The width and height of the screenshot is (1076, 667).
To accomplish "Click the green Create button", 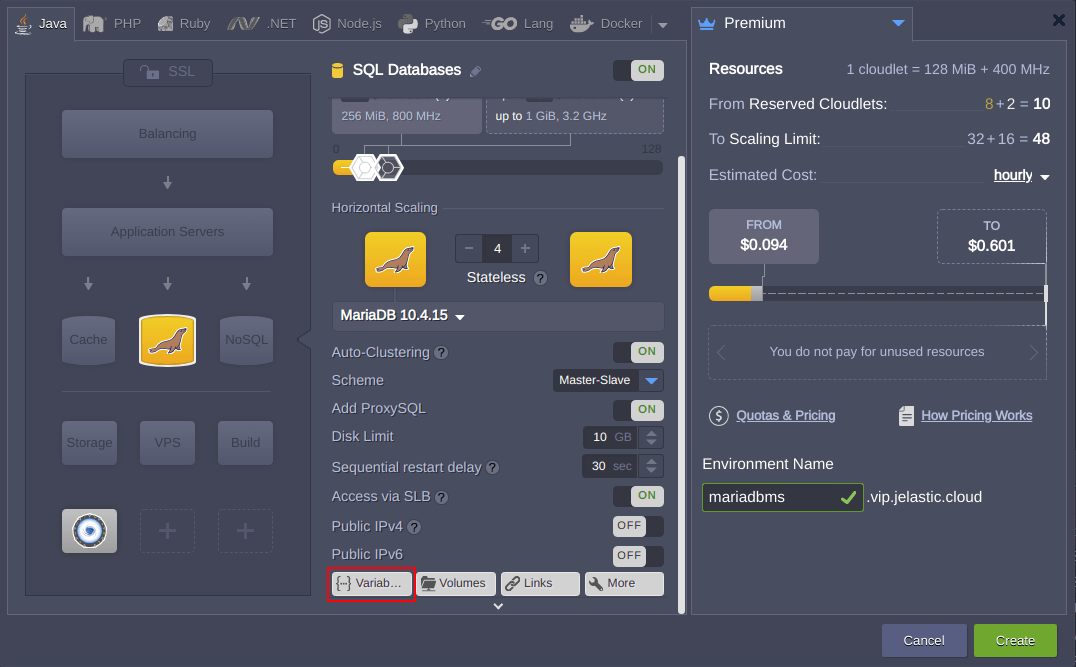I will 1015,640.
